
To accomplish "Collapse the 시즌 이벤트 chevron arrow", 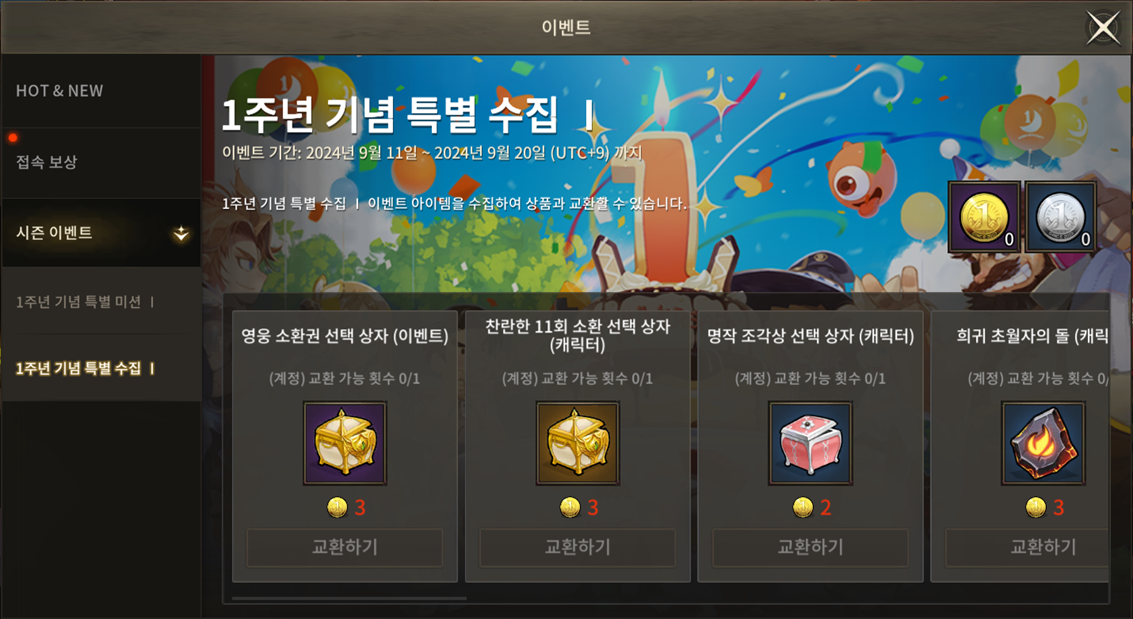I will (x=181, y=233).
